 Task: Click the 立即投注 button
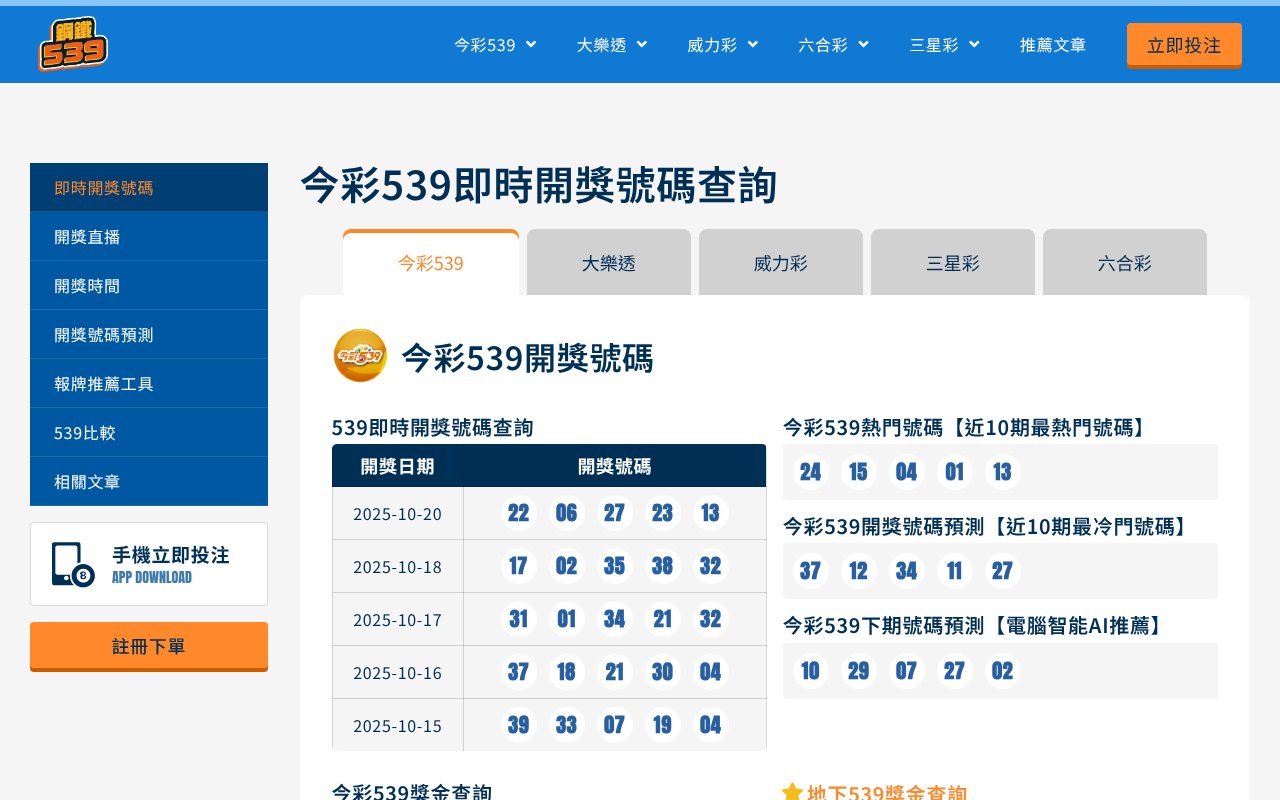pos(1184,44)
